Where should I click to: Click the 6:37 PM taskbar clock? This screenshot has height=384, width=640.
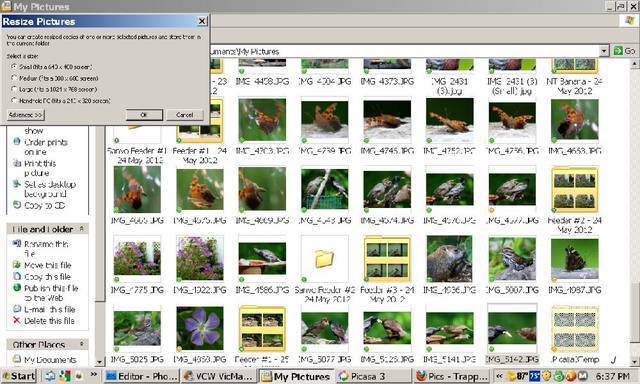(x=613, y=376)
